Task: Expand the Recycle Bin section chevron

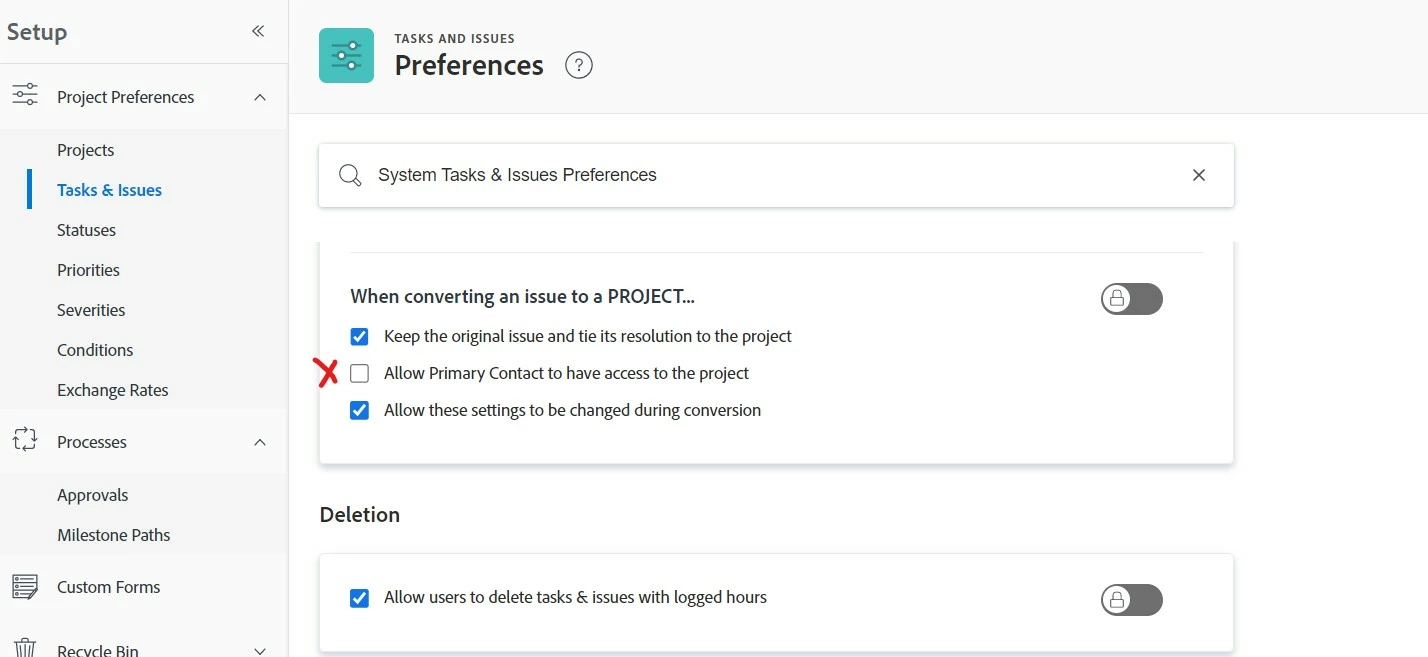Action: 260,650
